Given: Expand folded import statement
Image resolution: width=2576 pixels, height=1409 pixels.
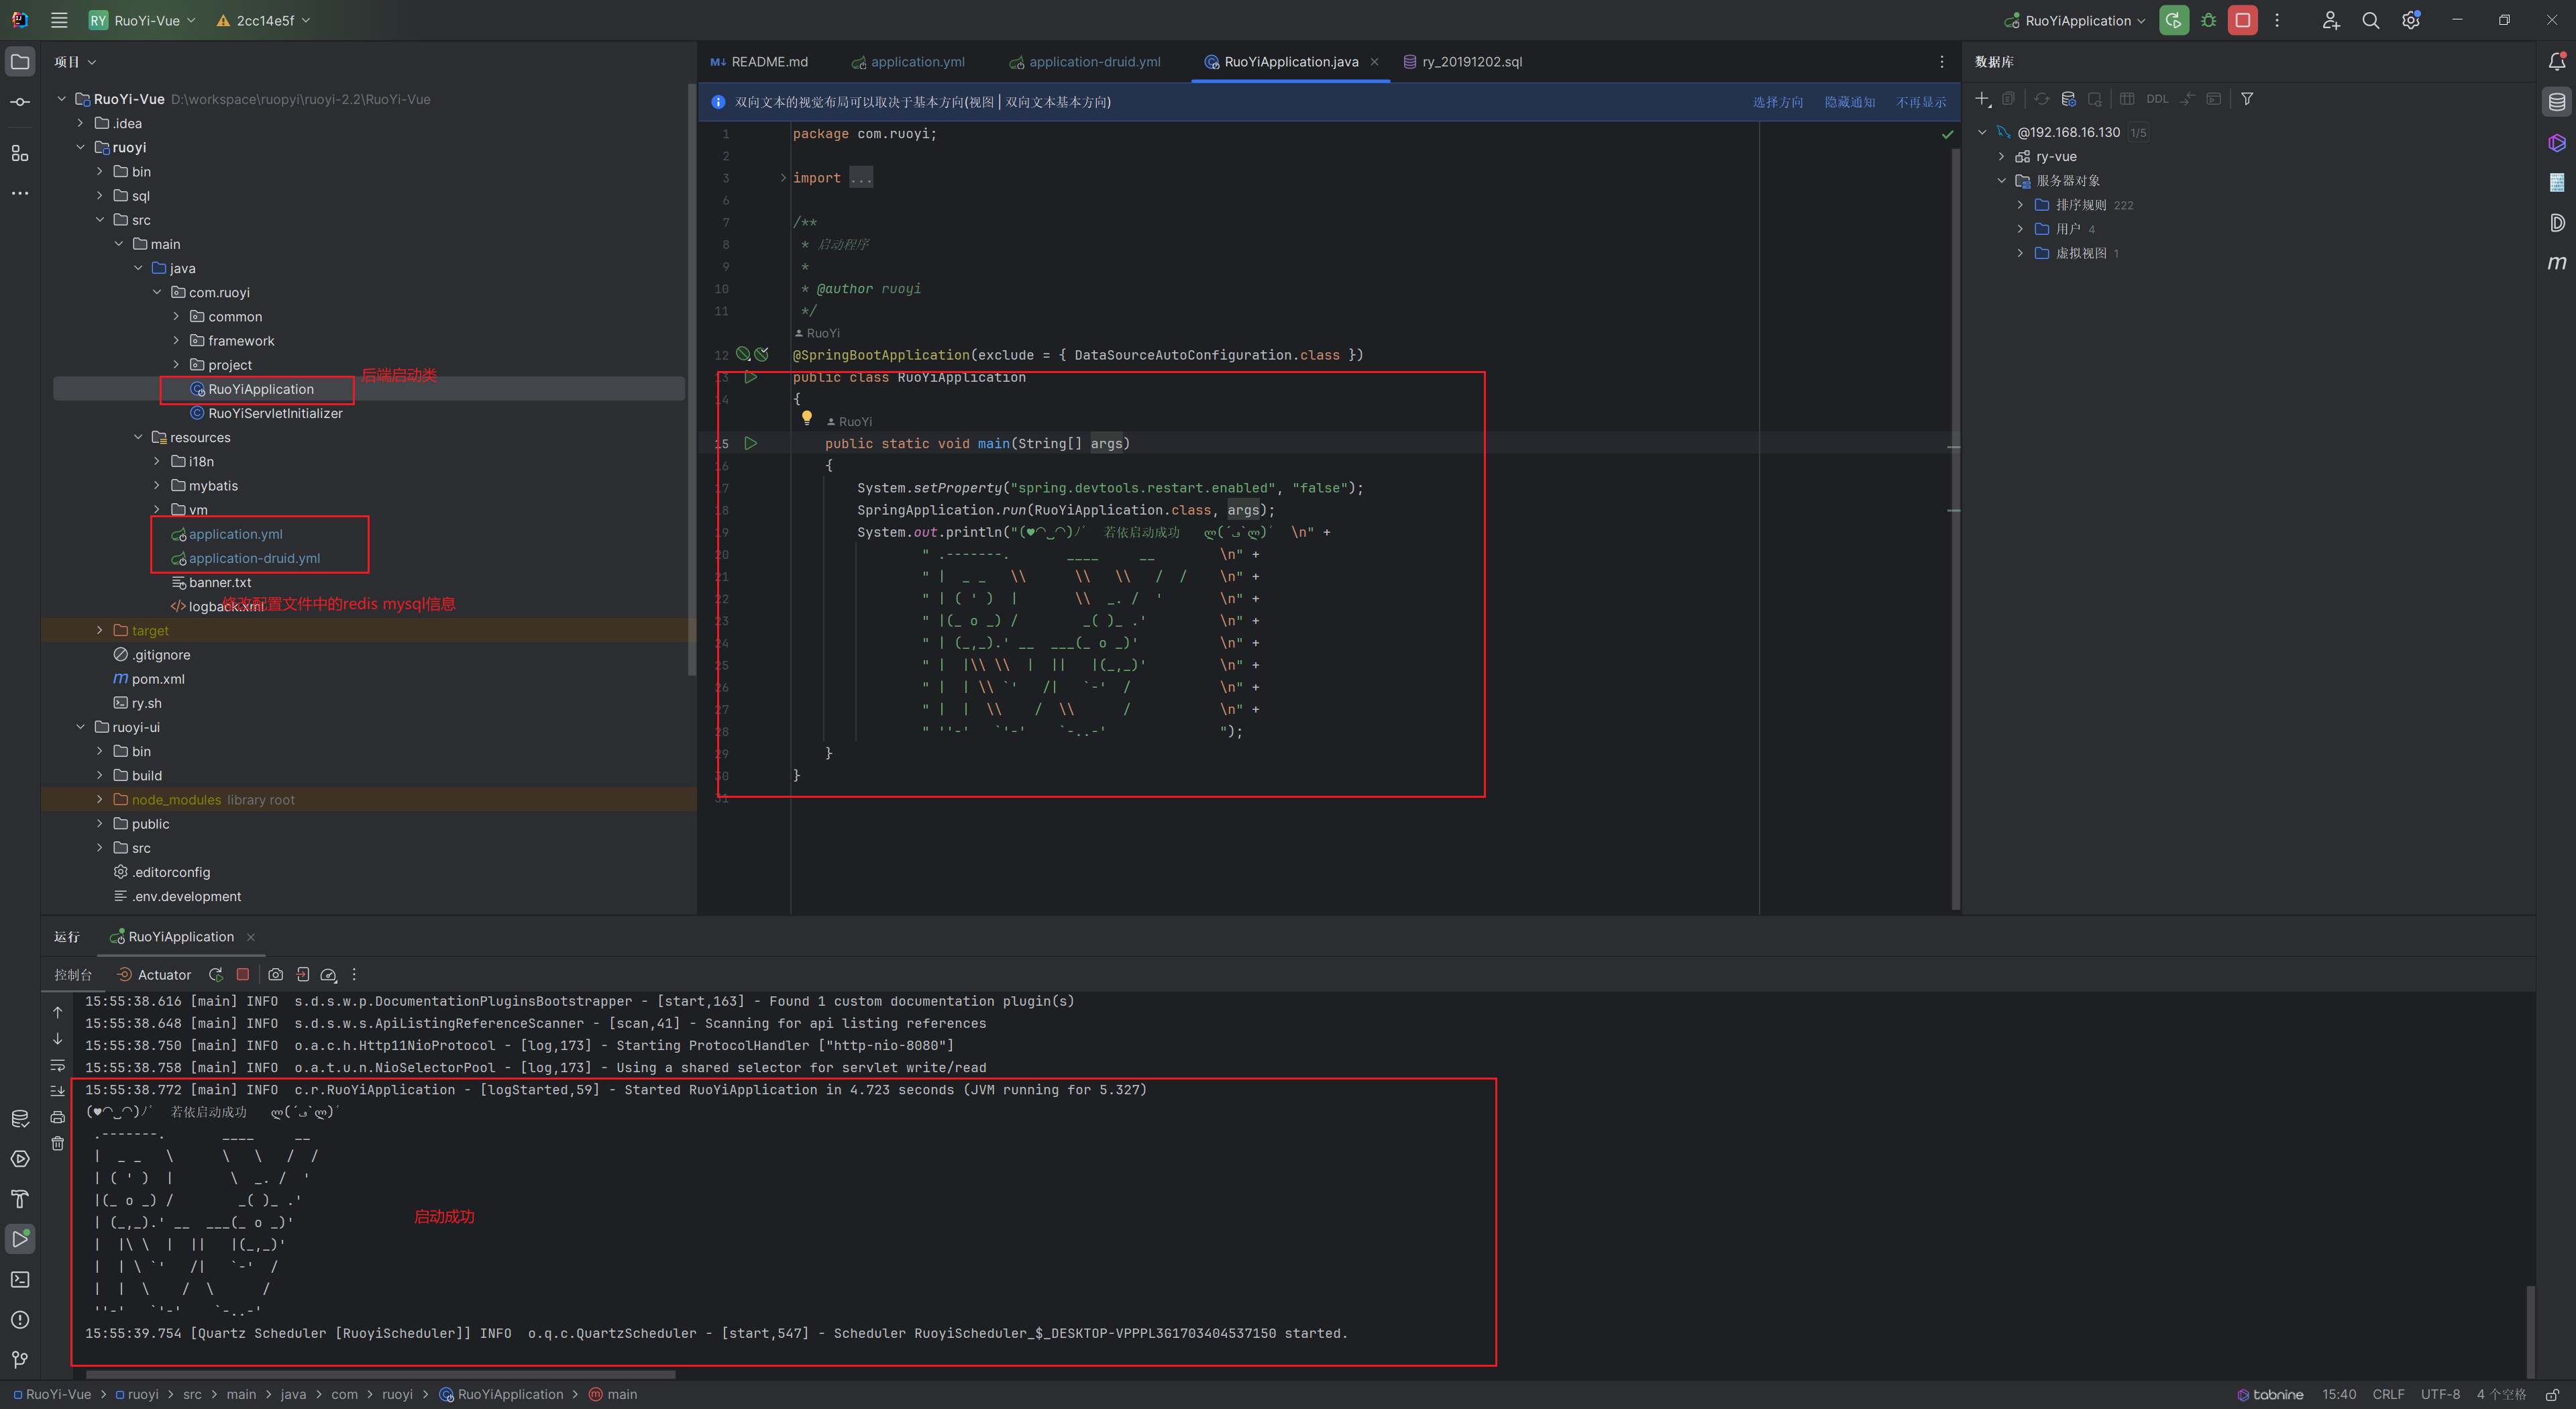Looking at the screenshot, I should 783,178.
